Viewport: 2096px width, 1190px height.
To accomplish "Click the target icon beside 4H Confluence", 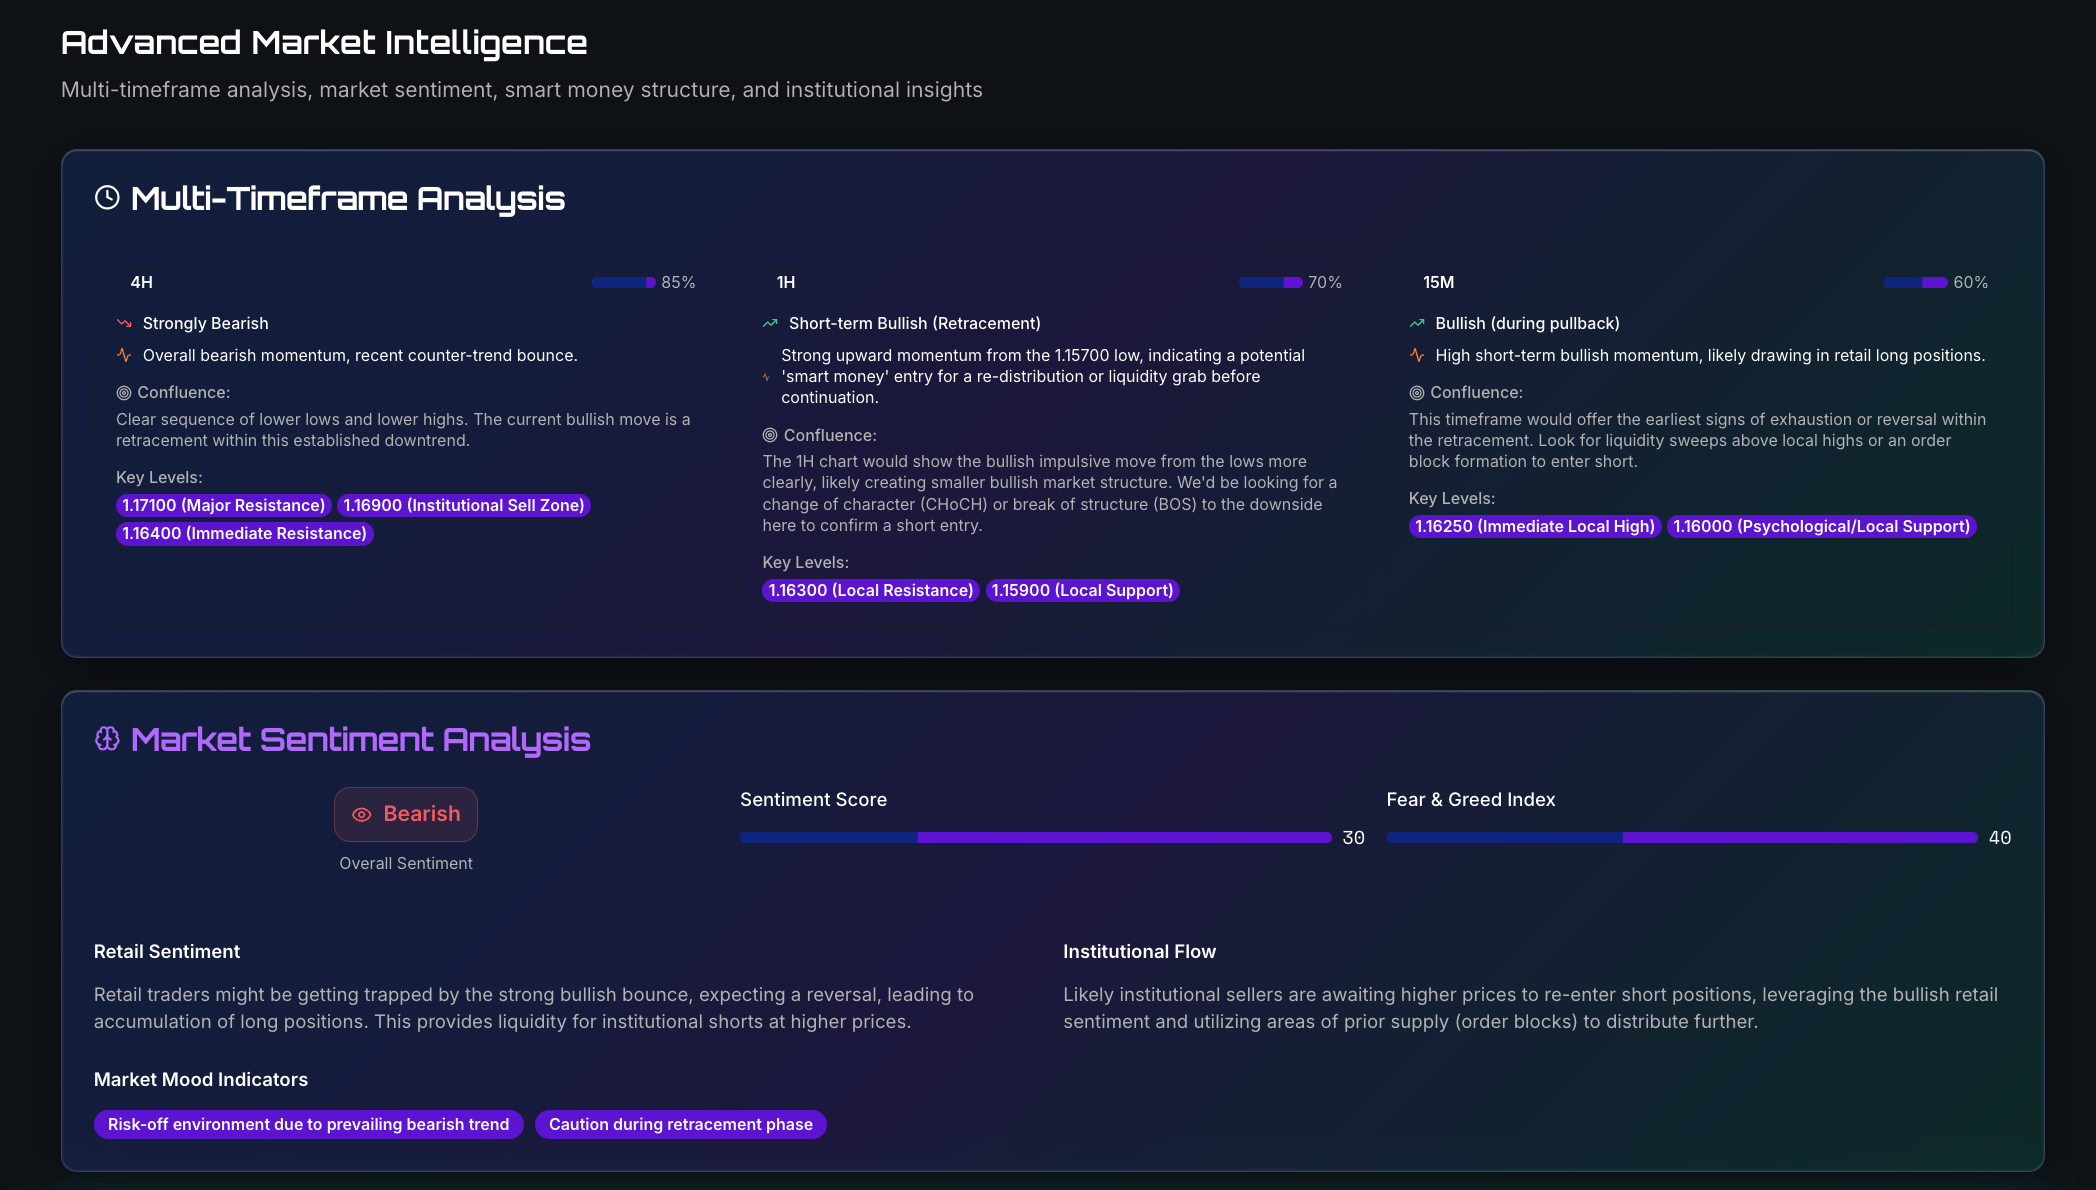I will [x=124, y=393].
